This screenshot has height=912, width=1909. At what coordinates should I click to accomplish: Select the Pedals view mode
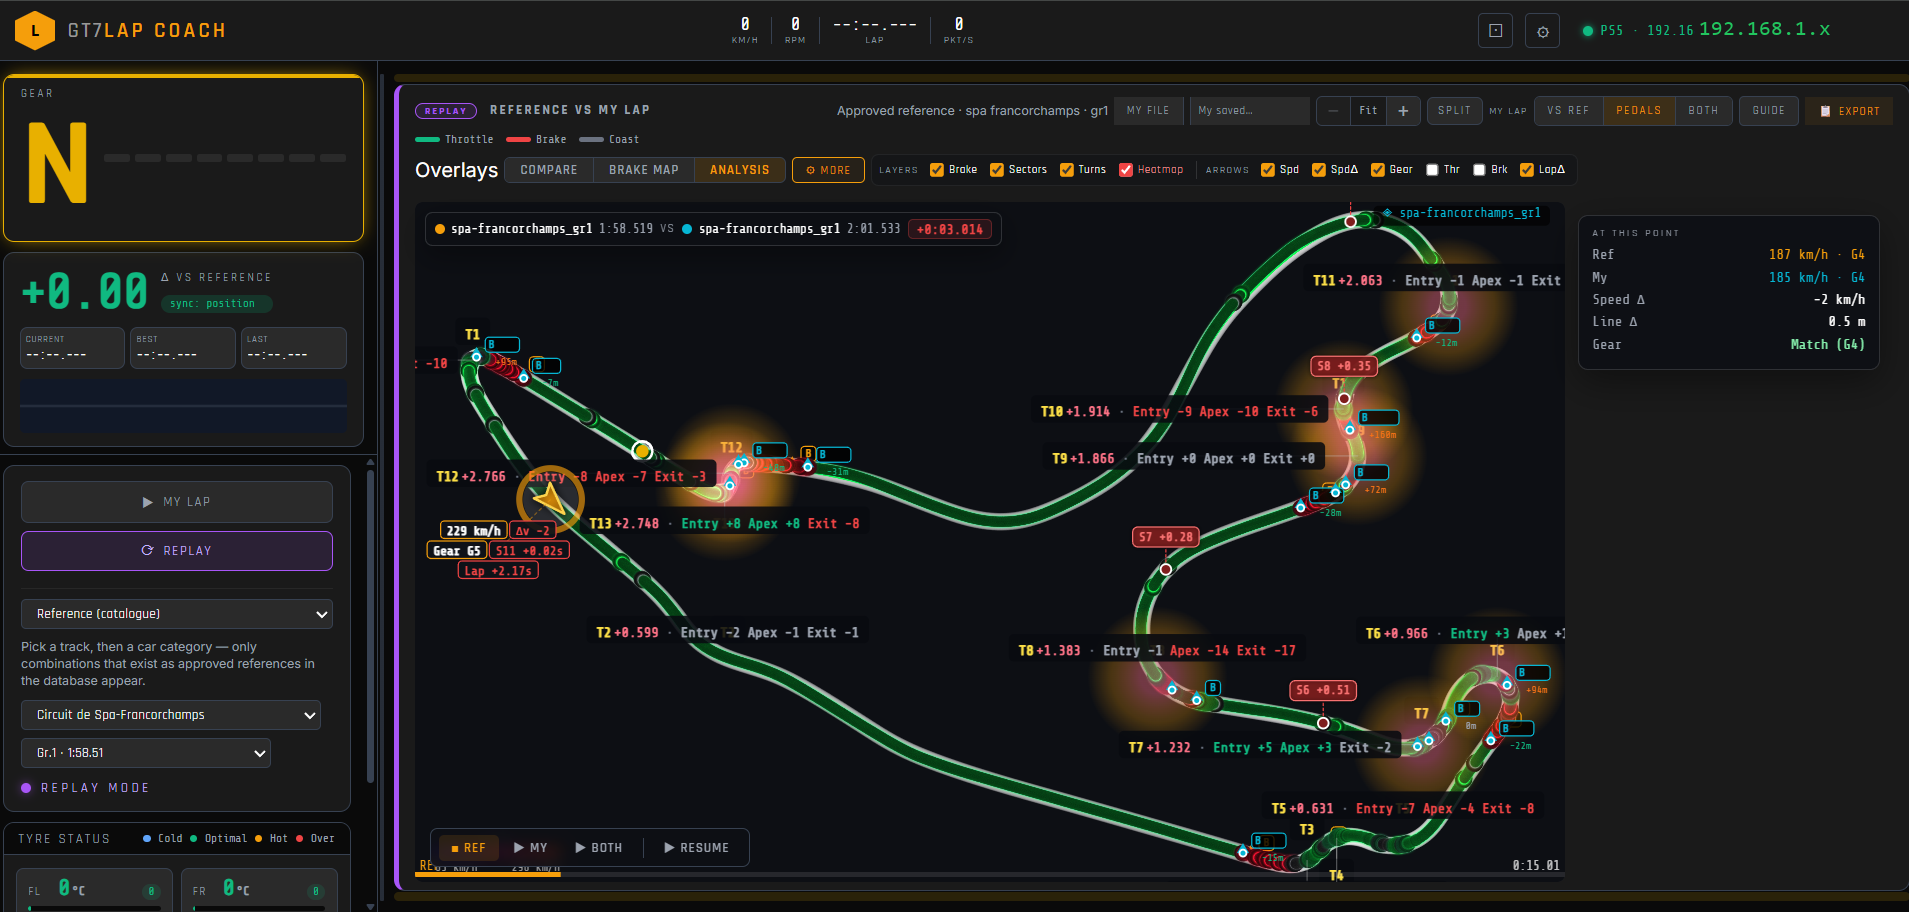point(1639,111)
